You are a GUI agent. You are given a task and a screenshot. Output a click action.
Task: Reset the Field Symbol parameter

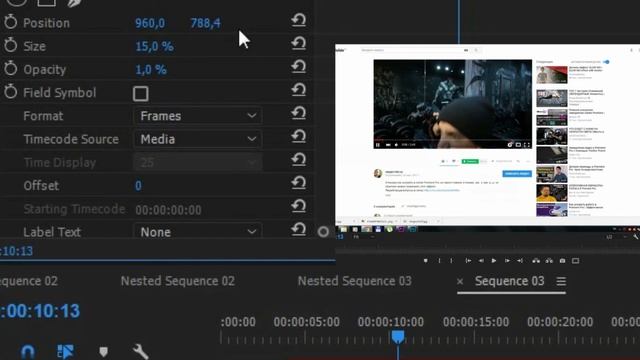pyautogui.click(x=299, y=90)
